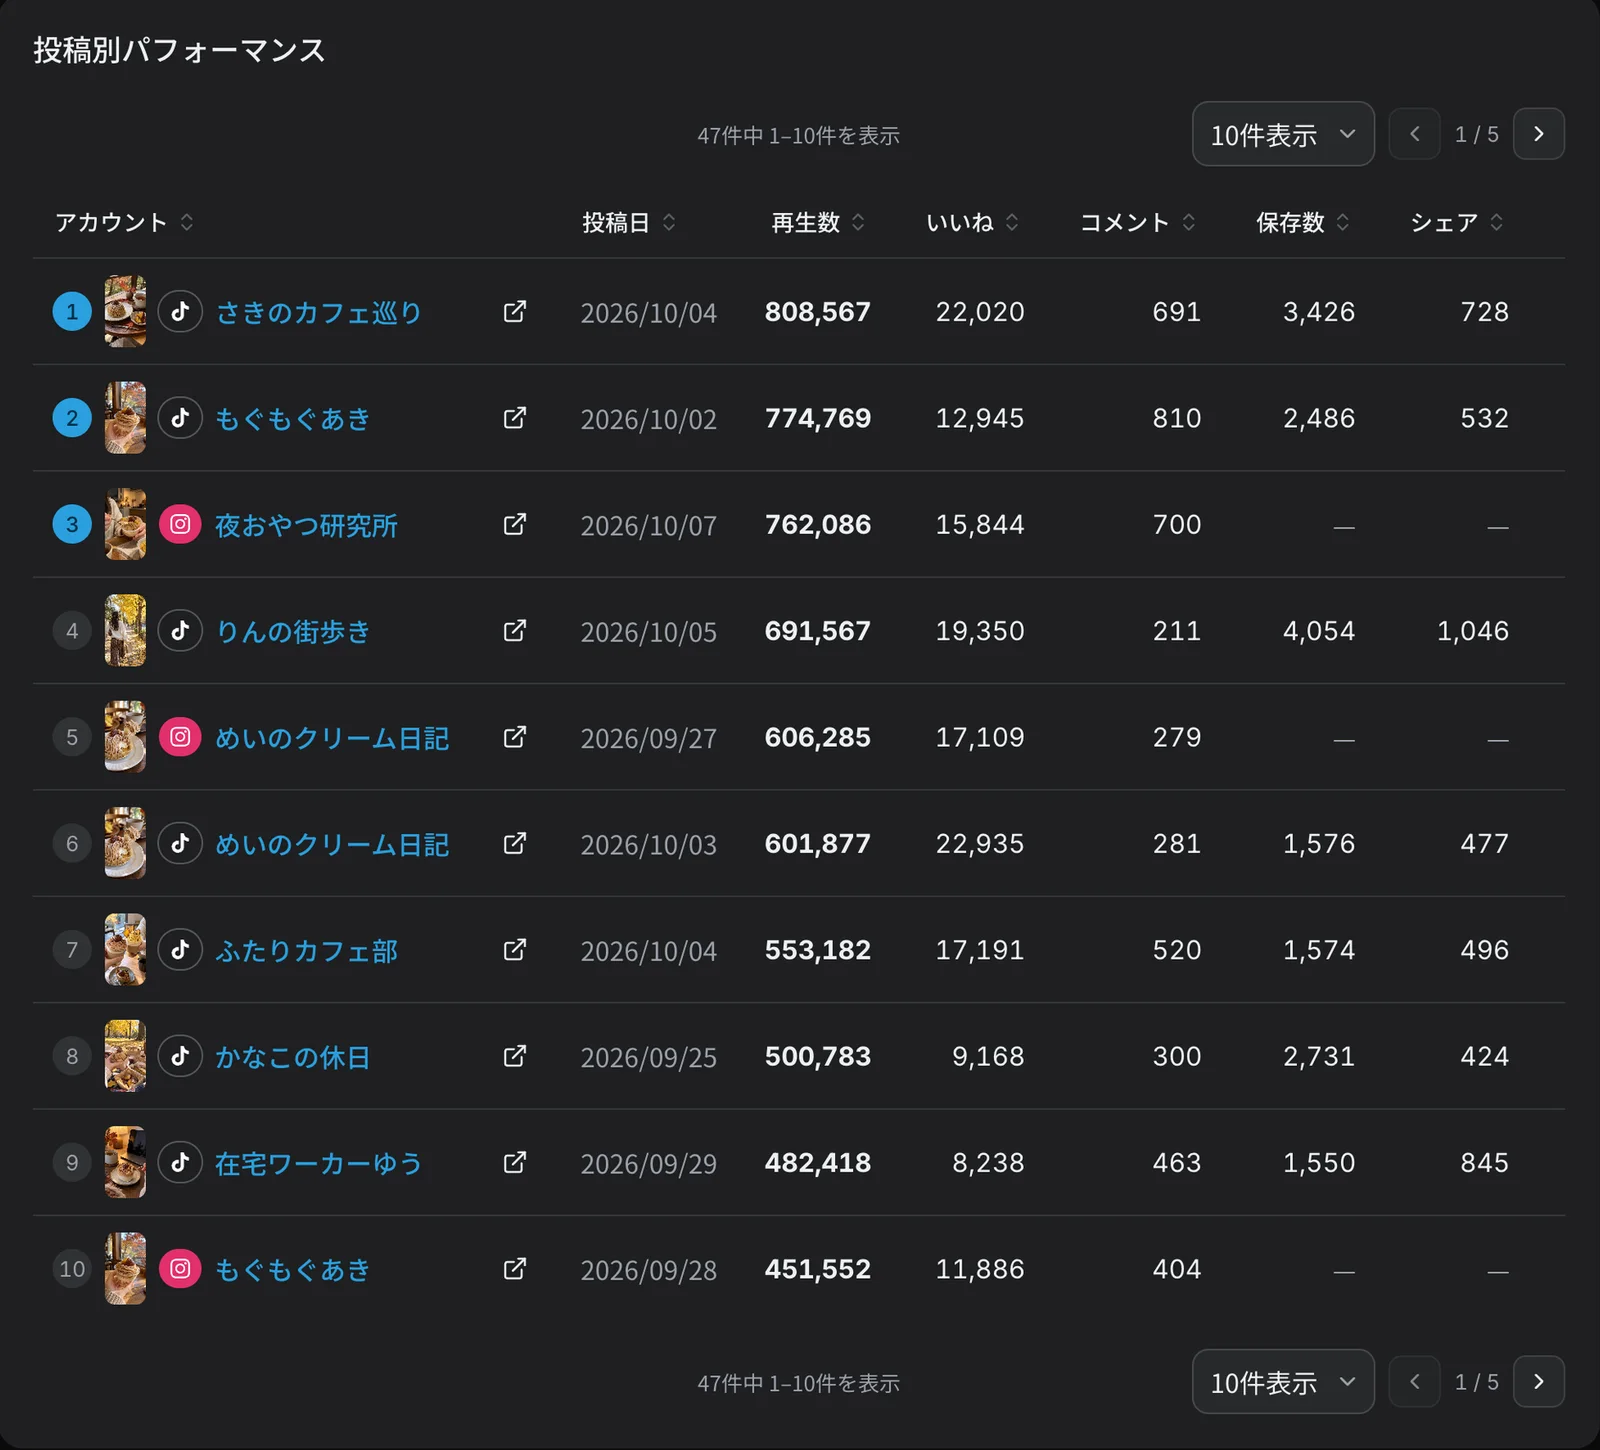Screen dimensions: 1600x1450
Task: Open external link for 2026/10/03 めいのクリーム日記 post
Action: point(515,844)
